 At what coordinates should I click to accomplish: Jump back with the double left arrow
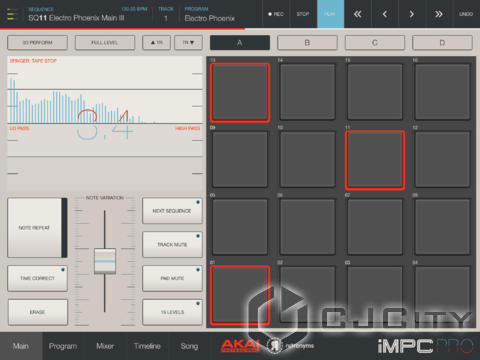click(357, 14)
